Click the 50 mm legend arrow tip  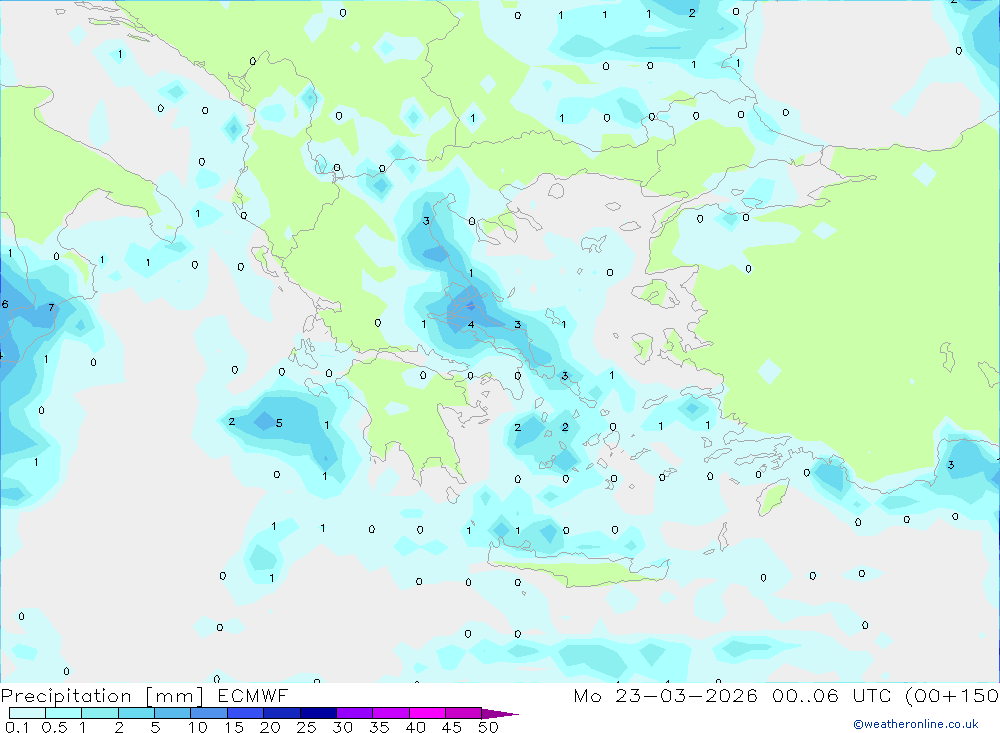point(501,714)
